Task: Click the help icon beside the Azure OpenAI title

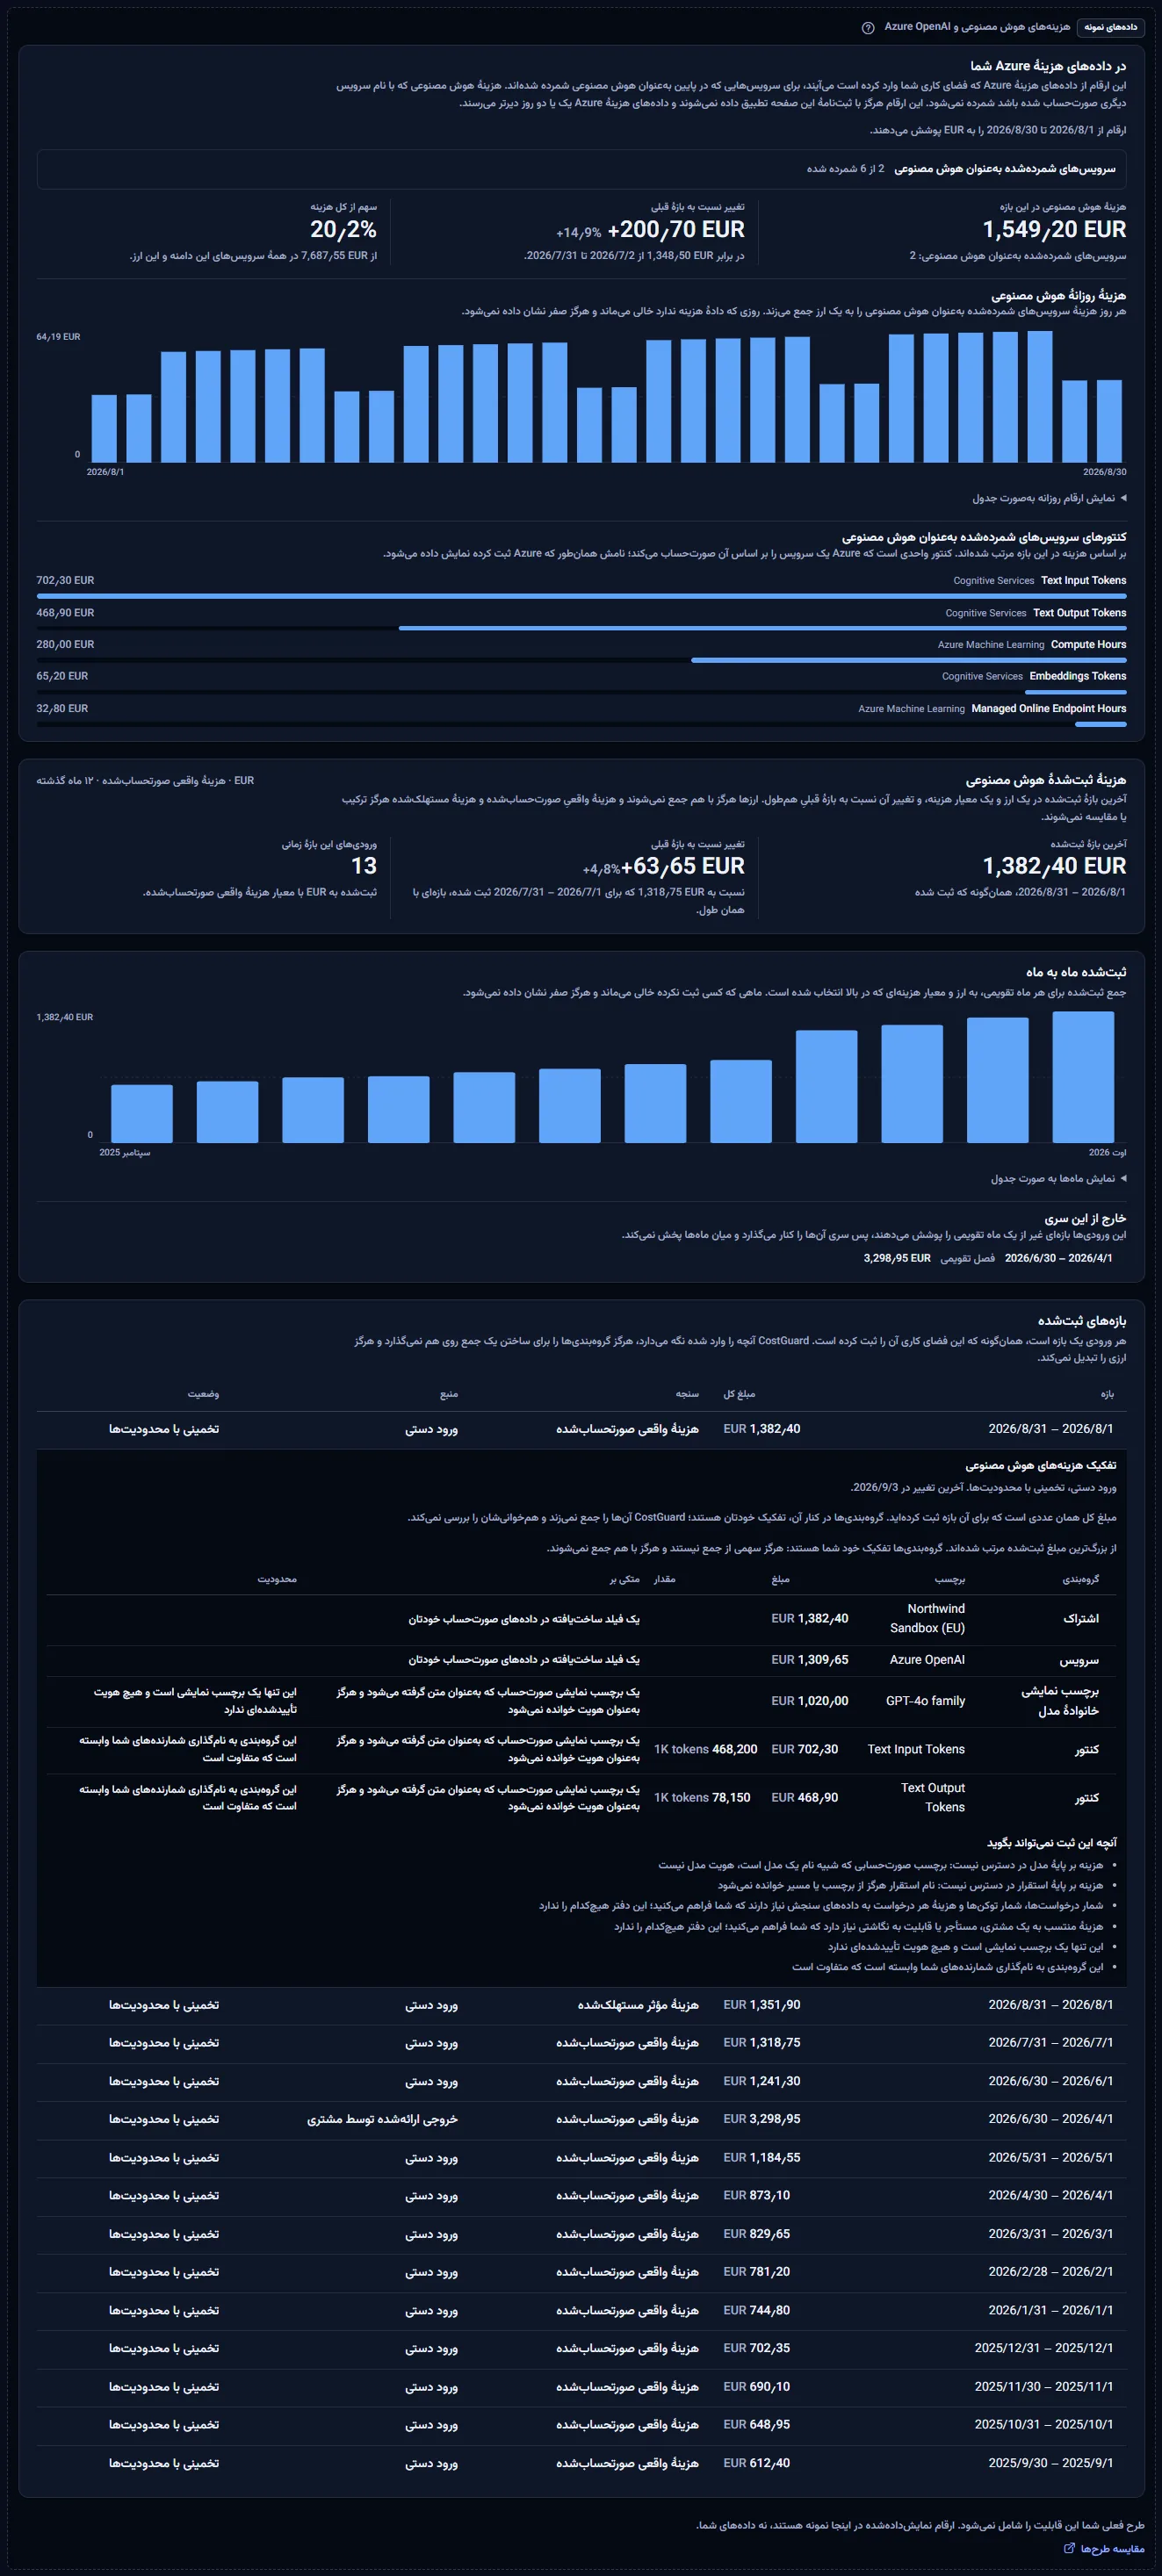Action: pos(868,28)
